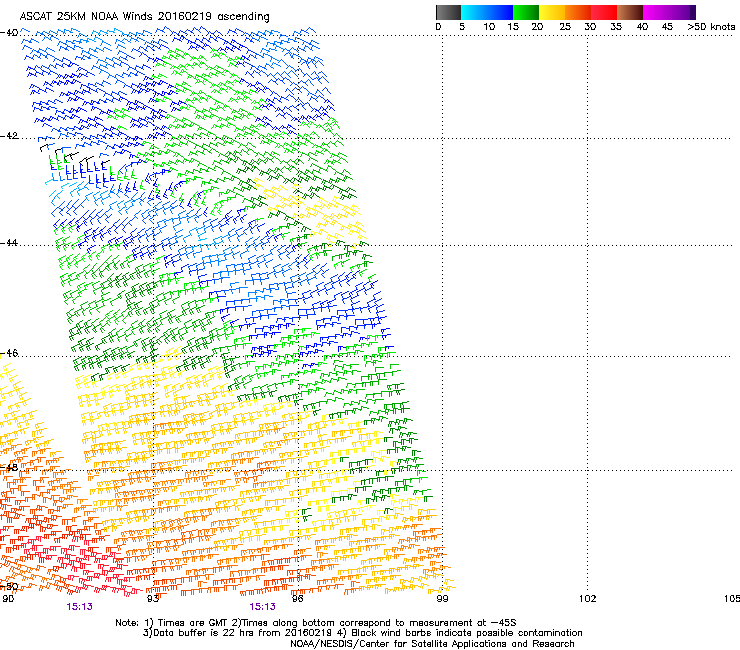
Task: Click the gray 0-5 knots color segment
Action: click(x=448, y=12)
